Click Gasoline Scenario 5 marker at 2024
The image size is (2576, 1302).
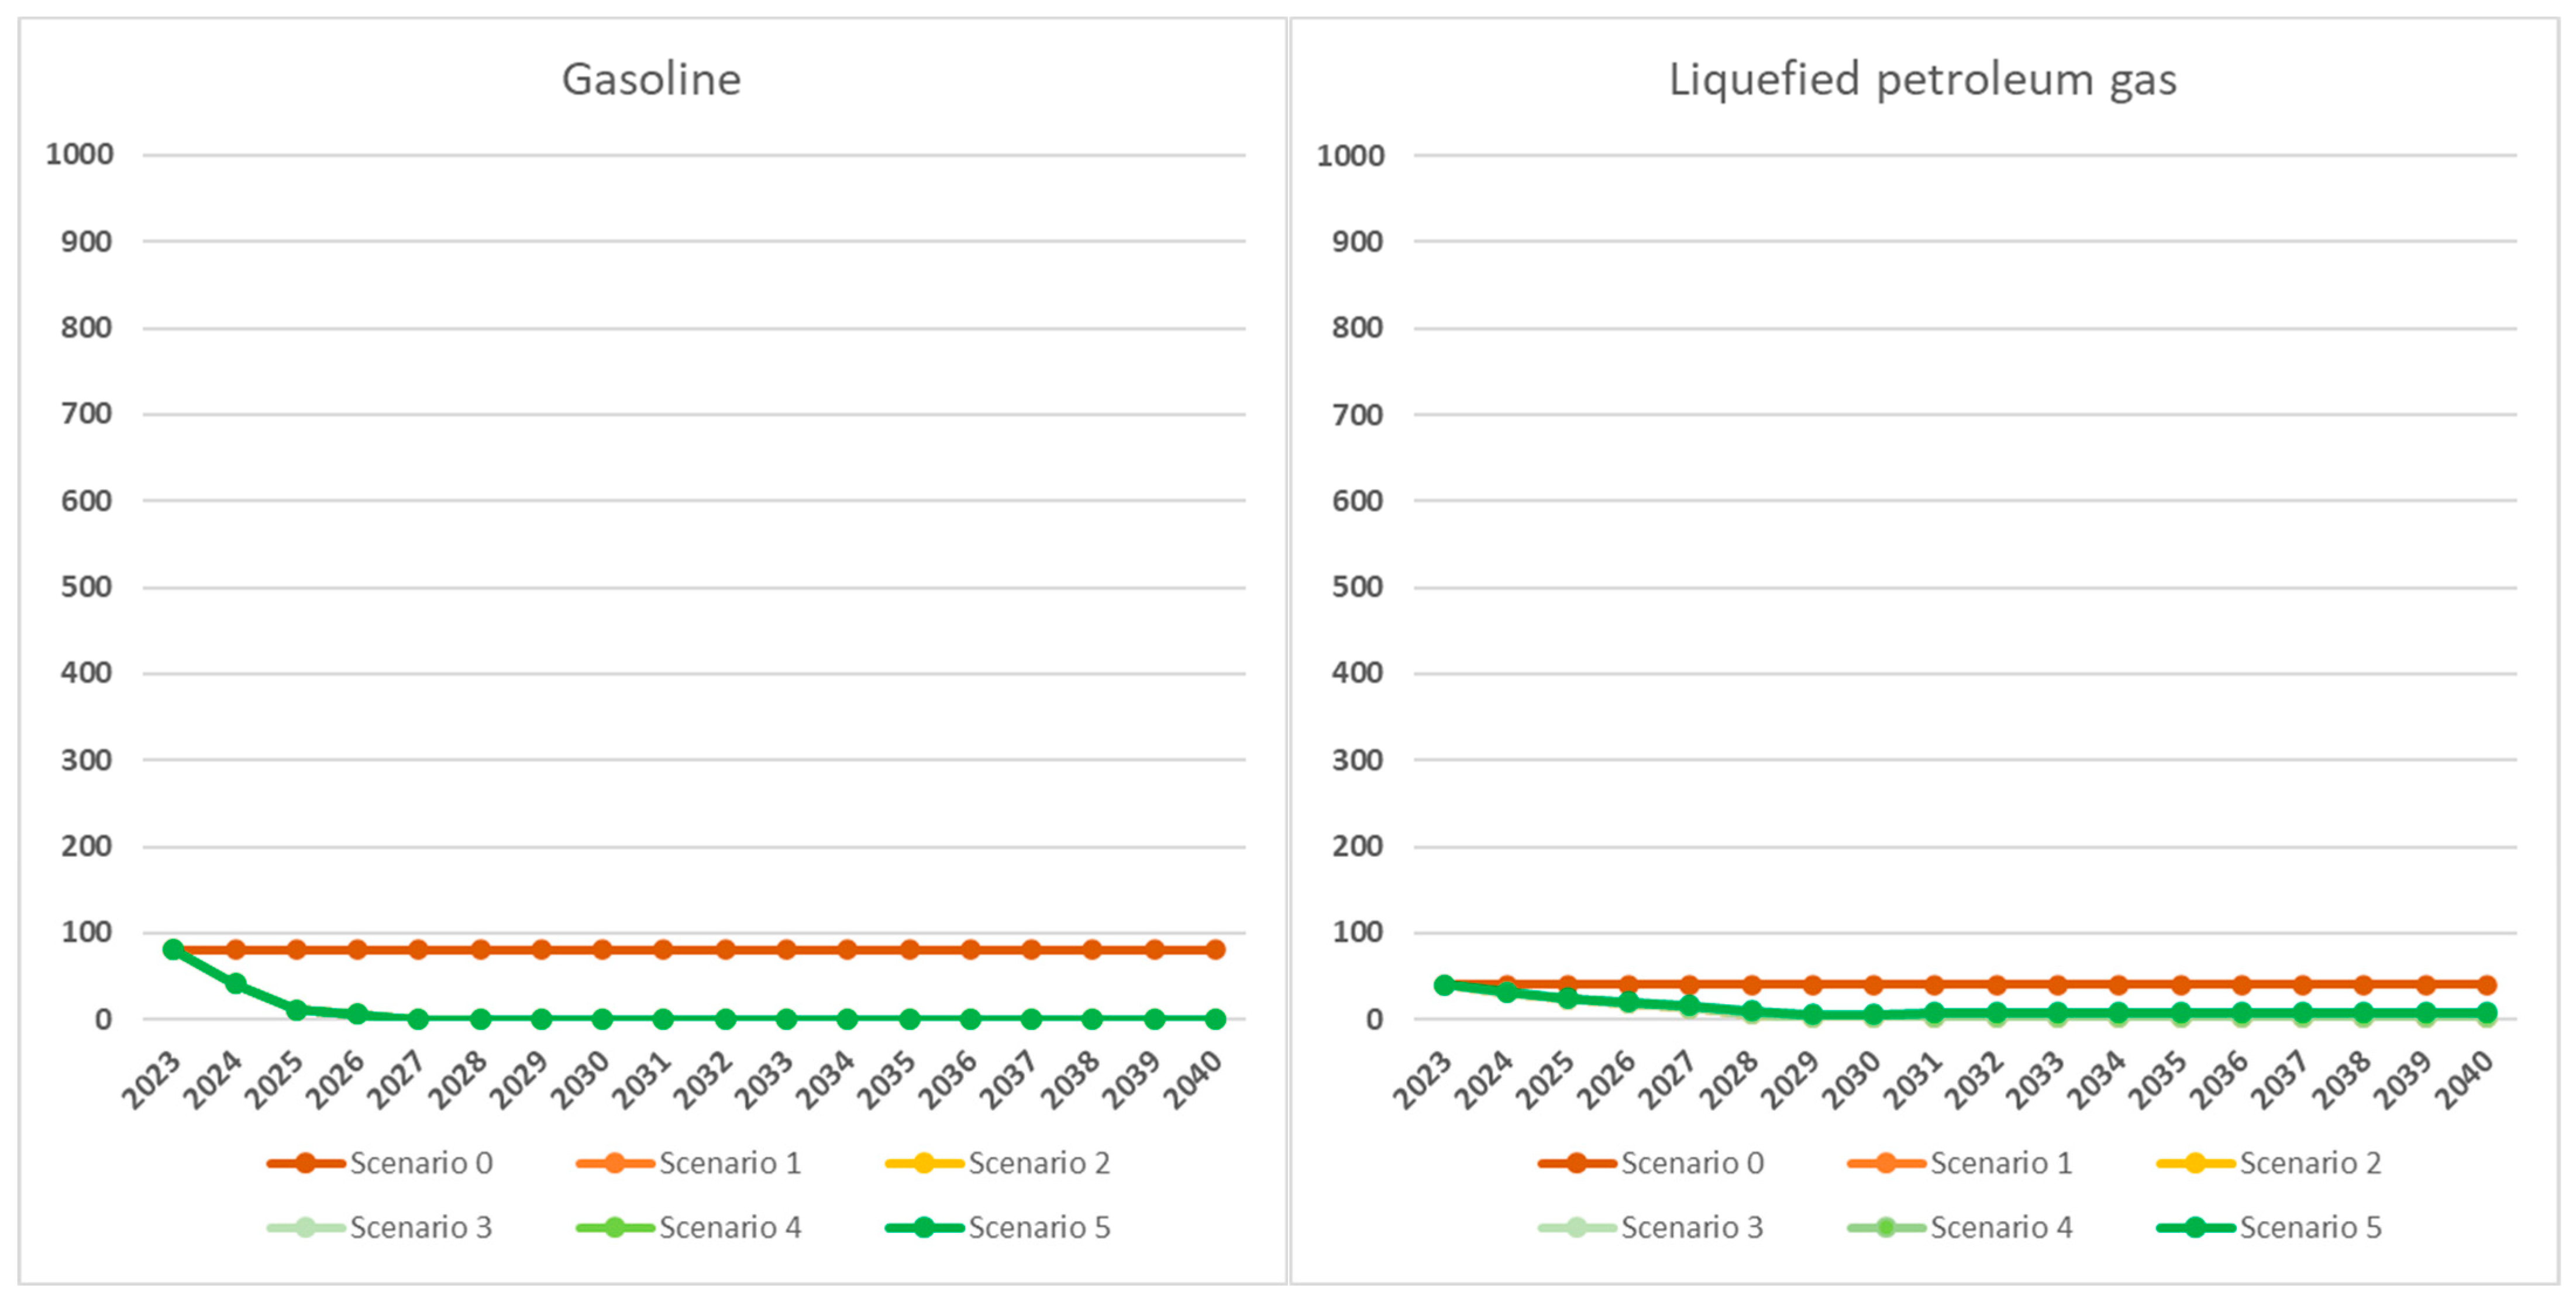click(x=235, y=983)
